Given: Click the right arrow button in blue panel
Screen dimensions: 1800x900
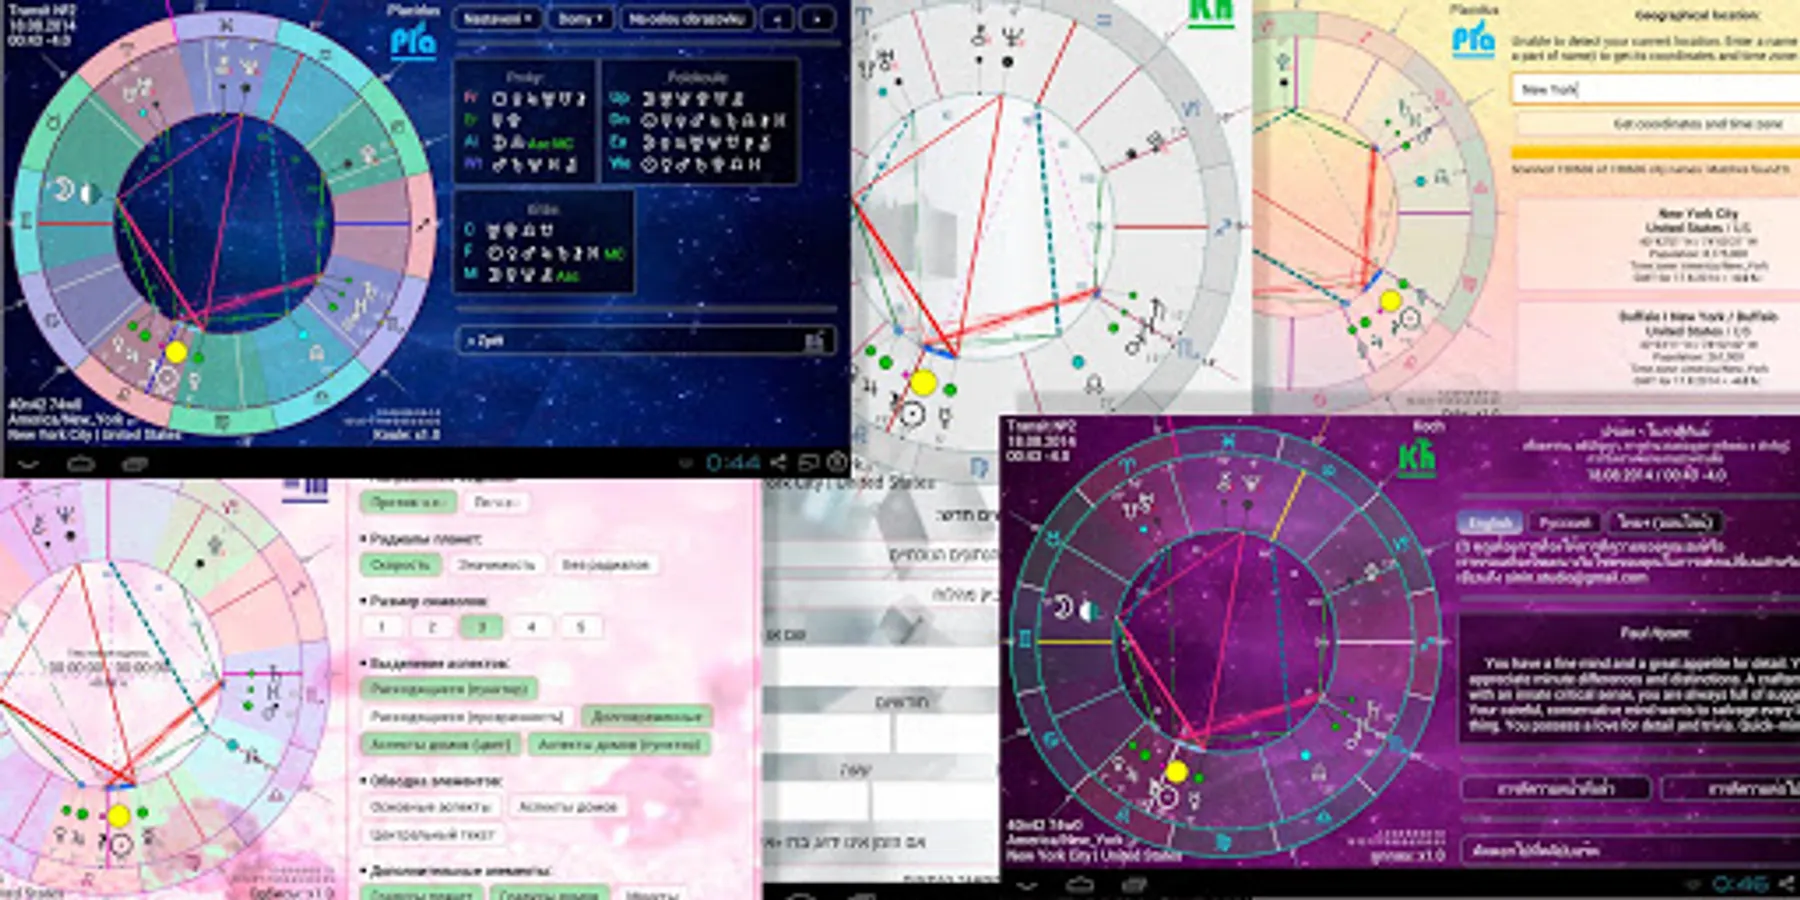Looking at the screenshot, I should 817,19.
